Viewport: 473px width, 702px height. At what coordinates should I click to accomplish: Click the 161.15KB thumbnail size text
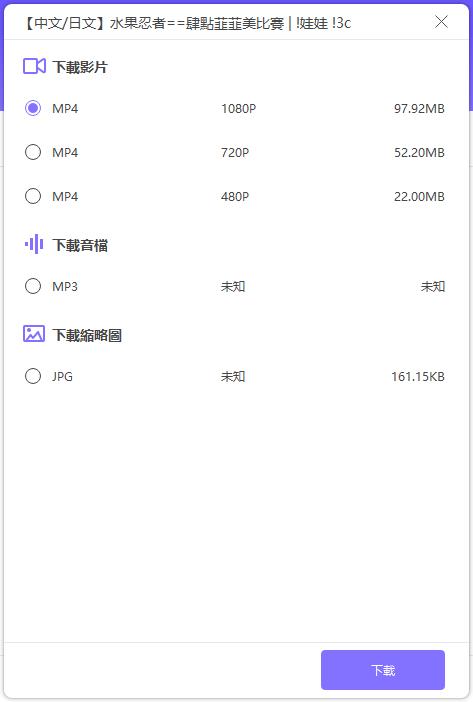tap(418, 377)
